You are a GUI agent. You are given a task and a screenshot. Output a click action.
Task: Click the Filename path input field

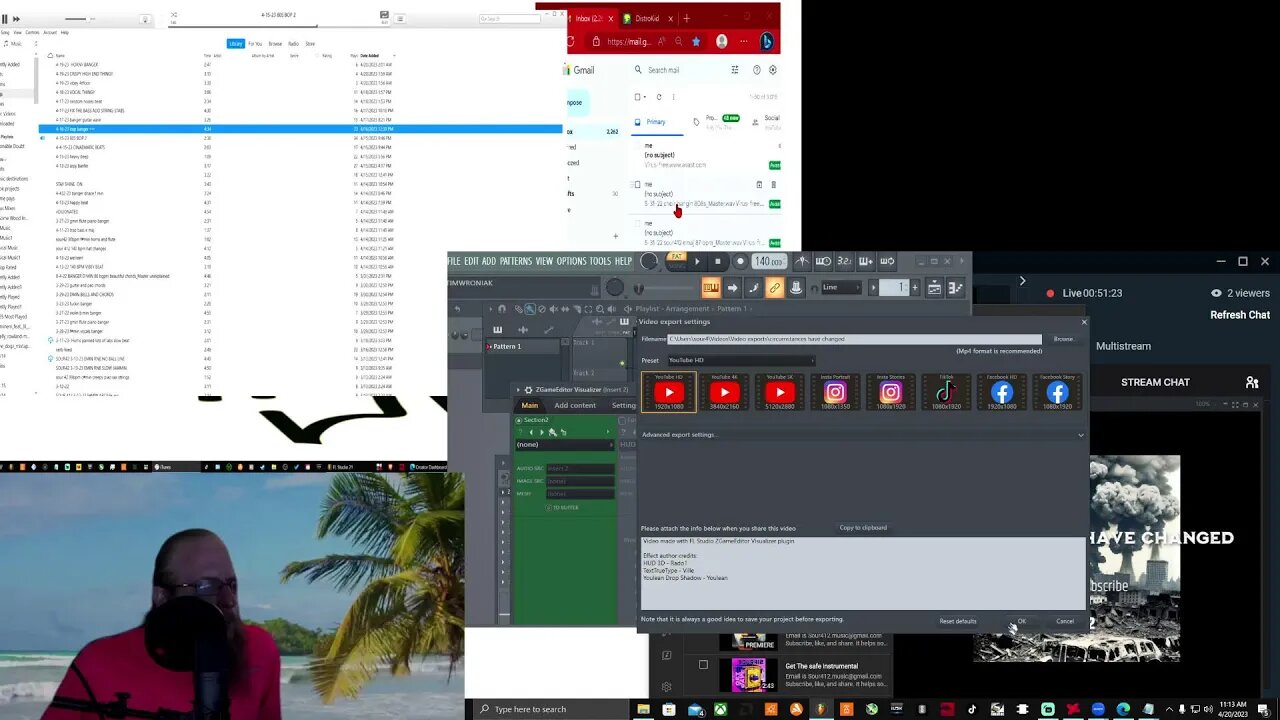click(x=854, y=339)
